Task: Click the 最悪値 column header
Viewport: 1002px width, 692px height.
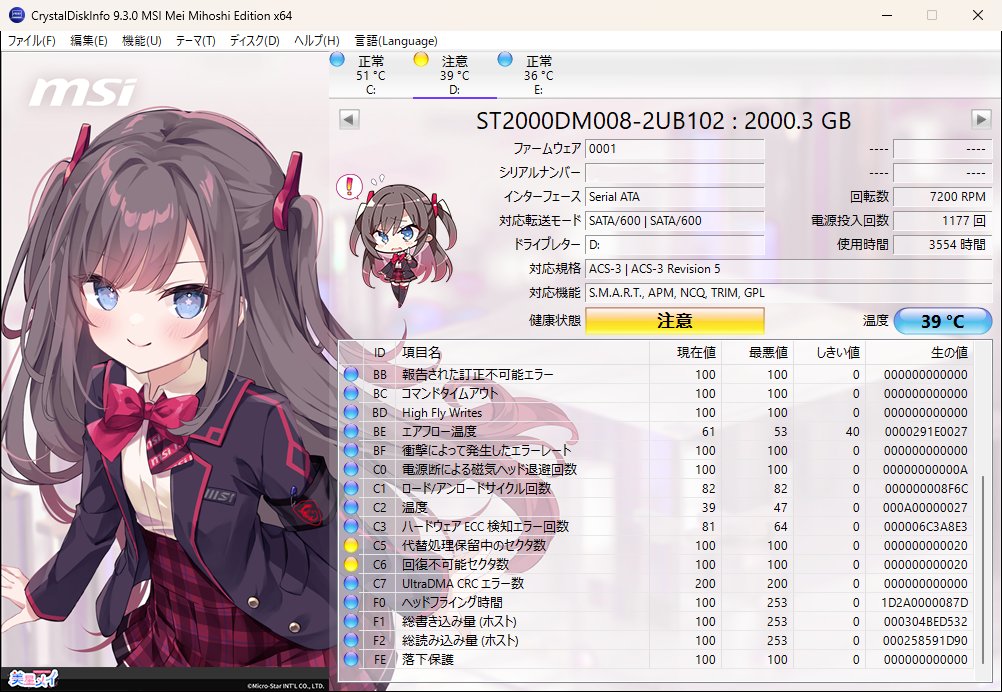Action: click(758, 353)
